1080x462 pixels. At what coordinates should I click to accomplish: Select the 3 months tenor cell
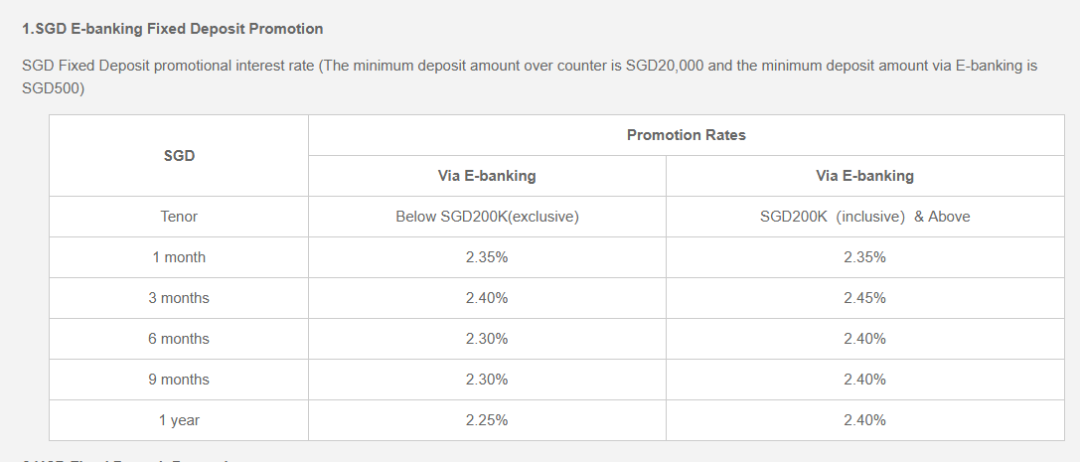point(179,298)
